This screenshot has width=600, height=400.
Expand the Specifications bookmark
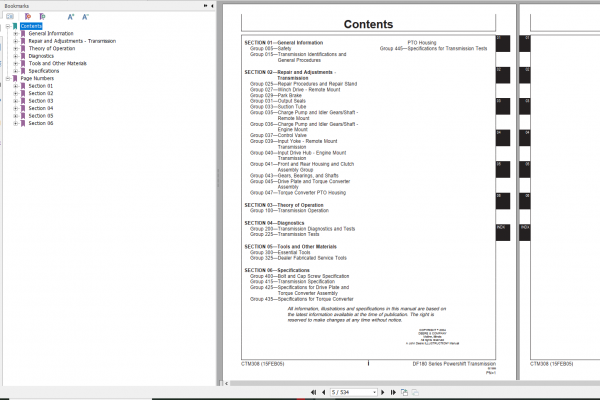[x=16, y=71]
